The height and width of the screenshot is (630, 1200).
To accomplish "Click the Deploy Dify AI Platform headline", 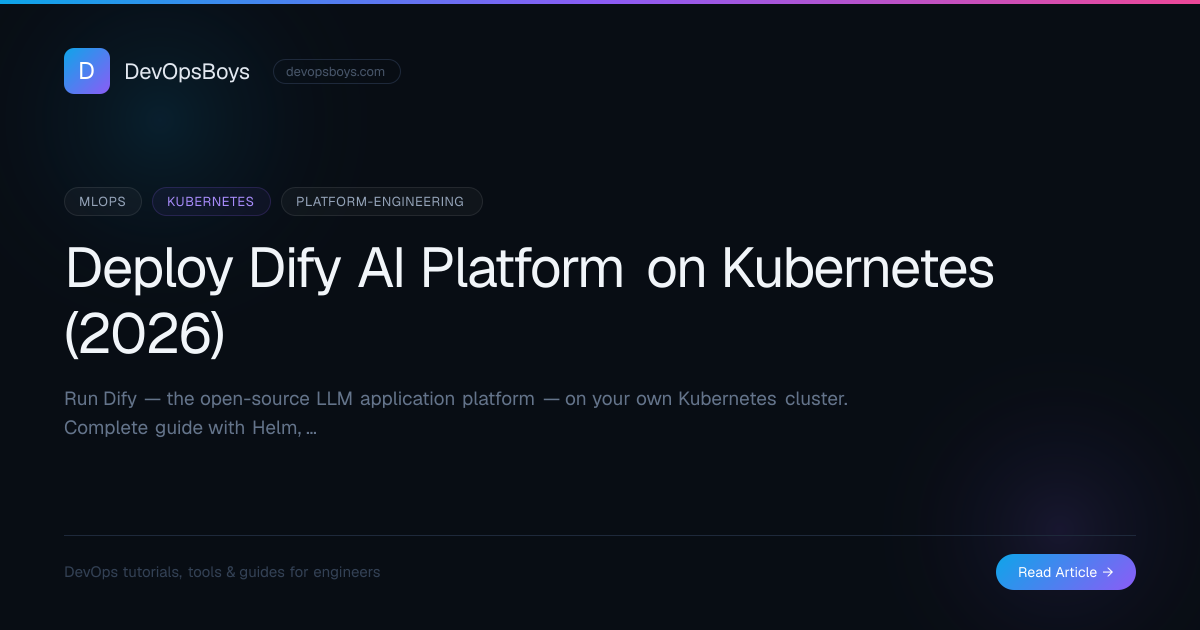I will [x=529, y=301].
